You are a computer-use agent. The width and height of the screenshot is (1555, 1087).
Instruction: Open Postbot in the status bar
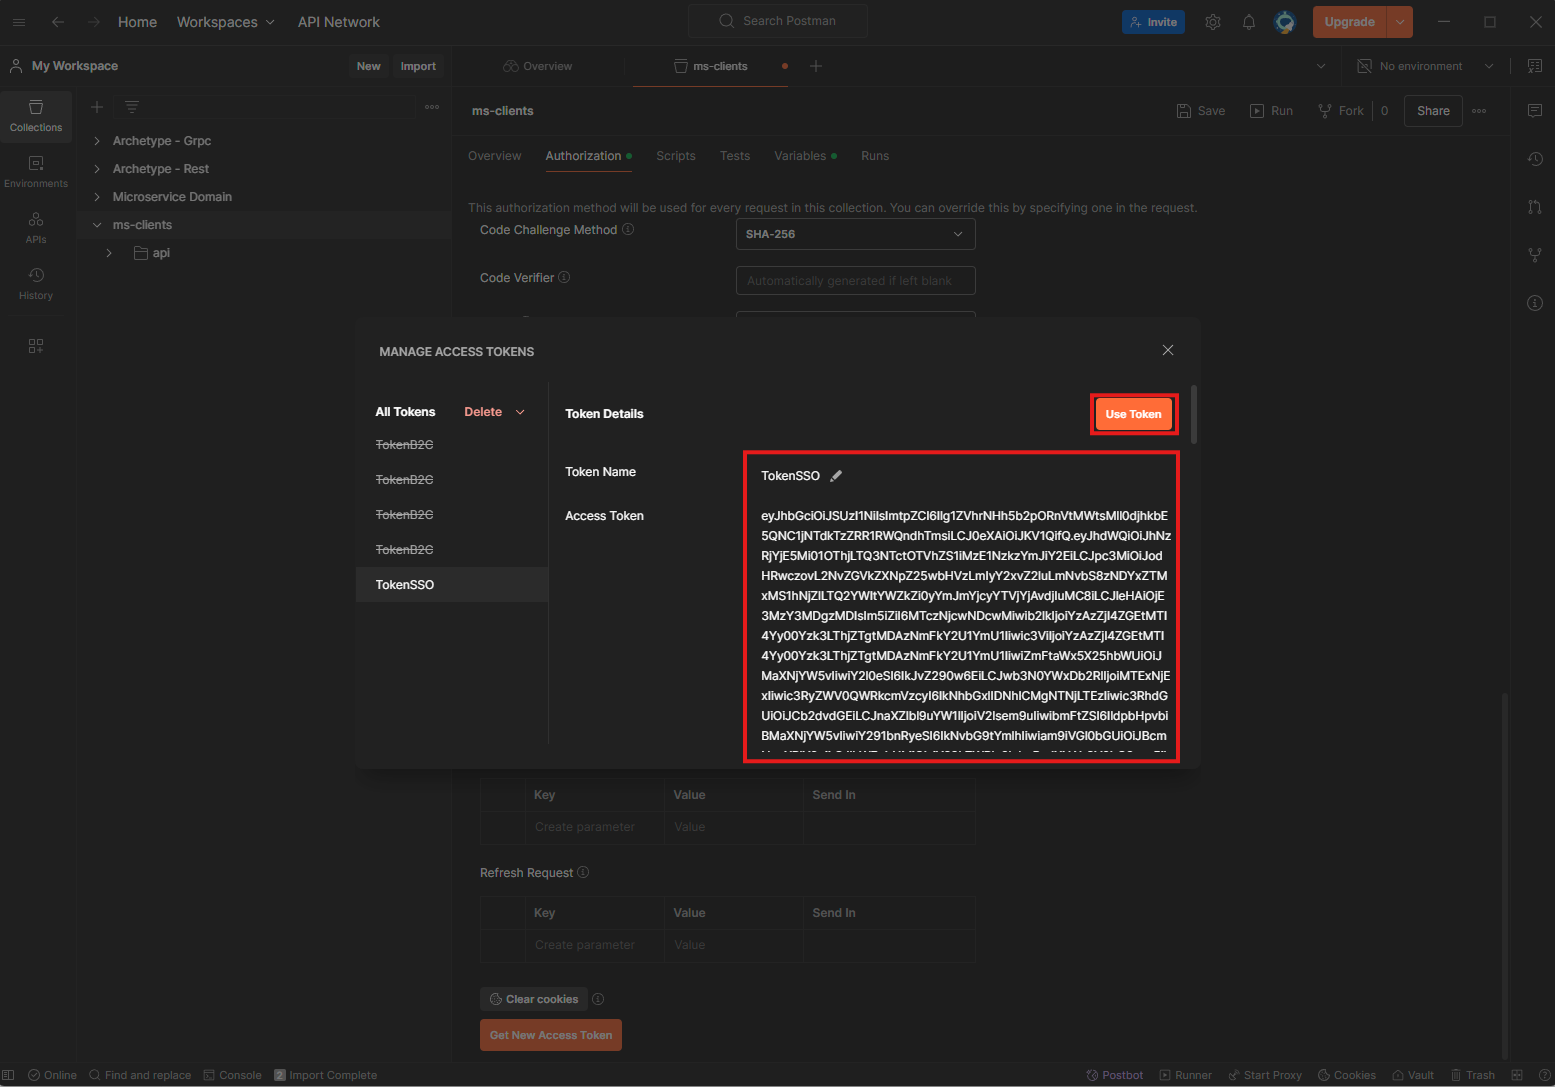coord(1115,1075)
